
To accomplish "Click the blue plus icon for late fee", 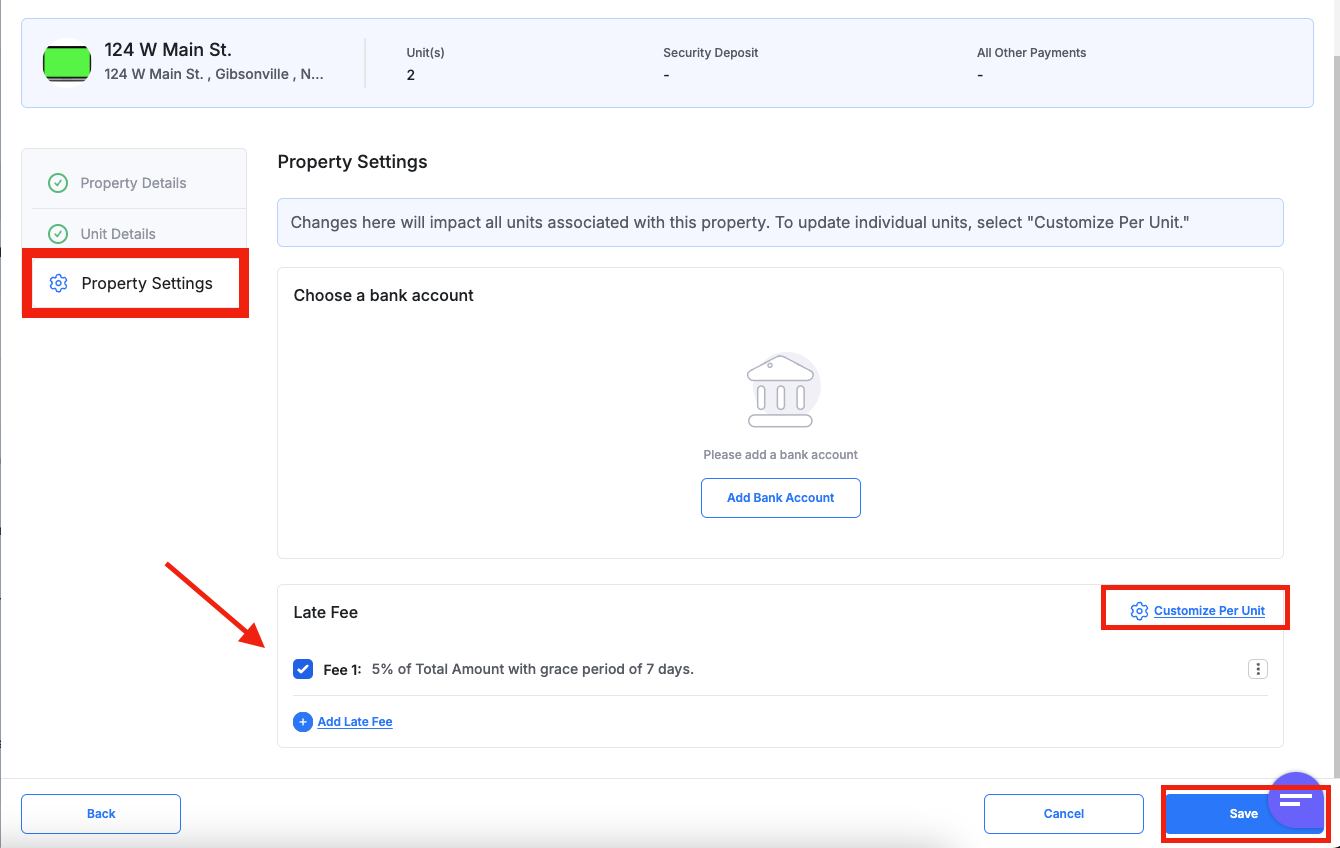I will click(303, 722).
